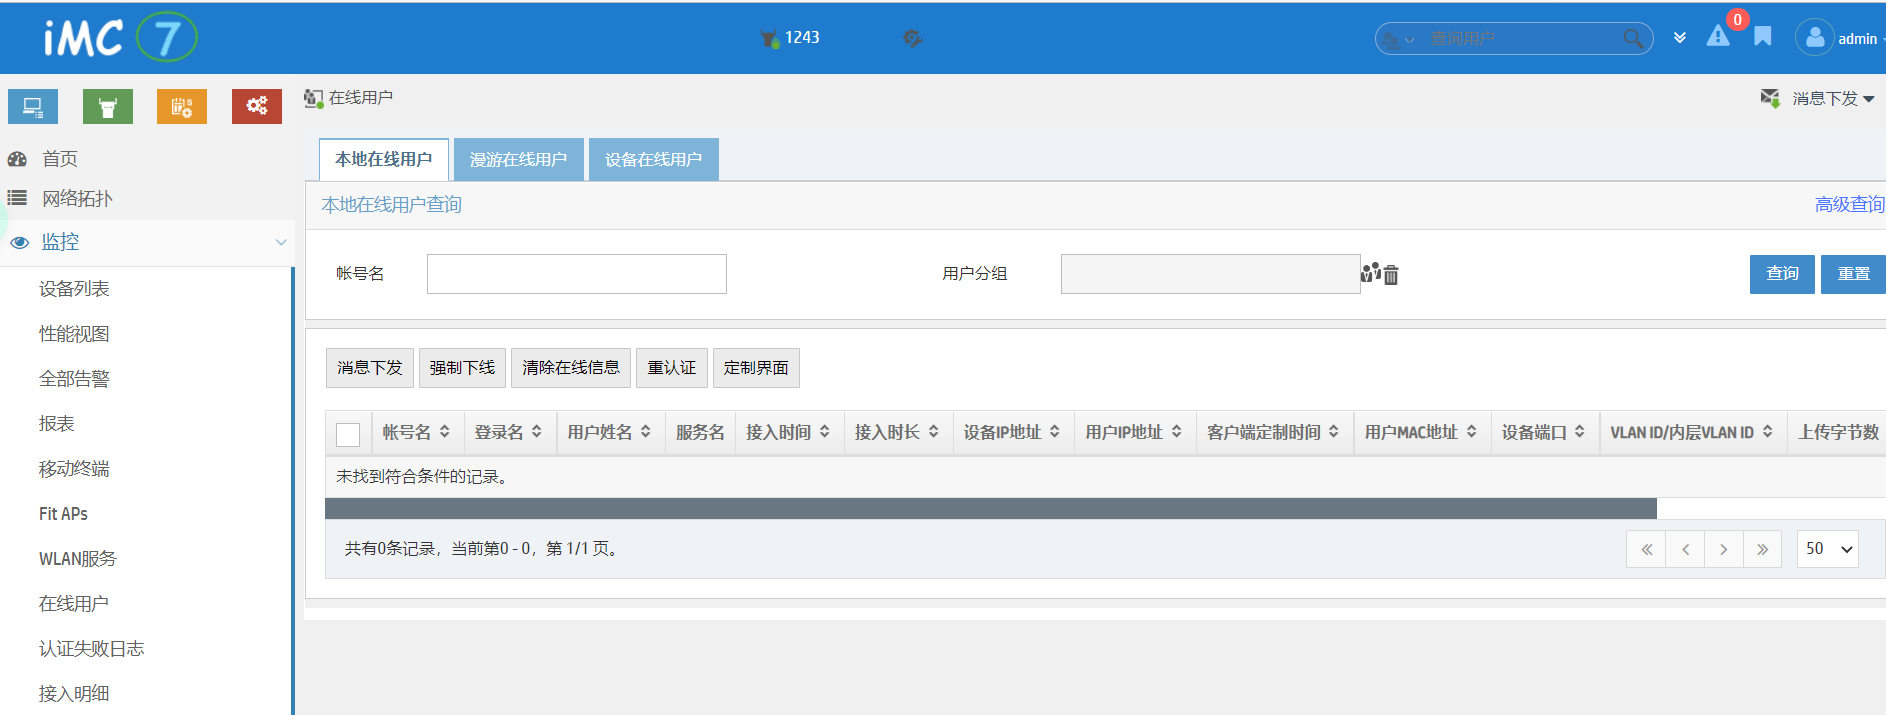Click the 定制界面 button
The image size is (1886, 715).
click(756, 368)
